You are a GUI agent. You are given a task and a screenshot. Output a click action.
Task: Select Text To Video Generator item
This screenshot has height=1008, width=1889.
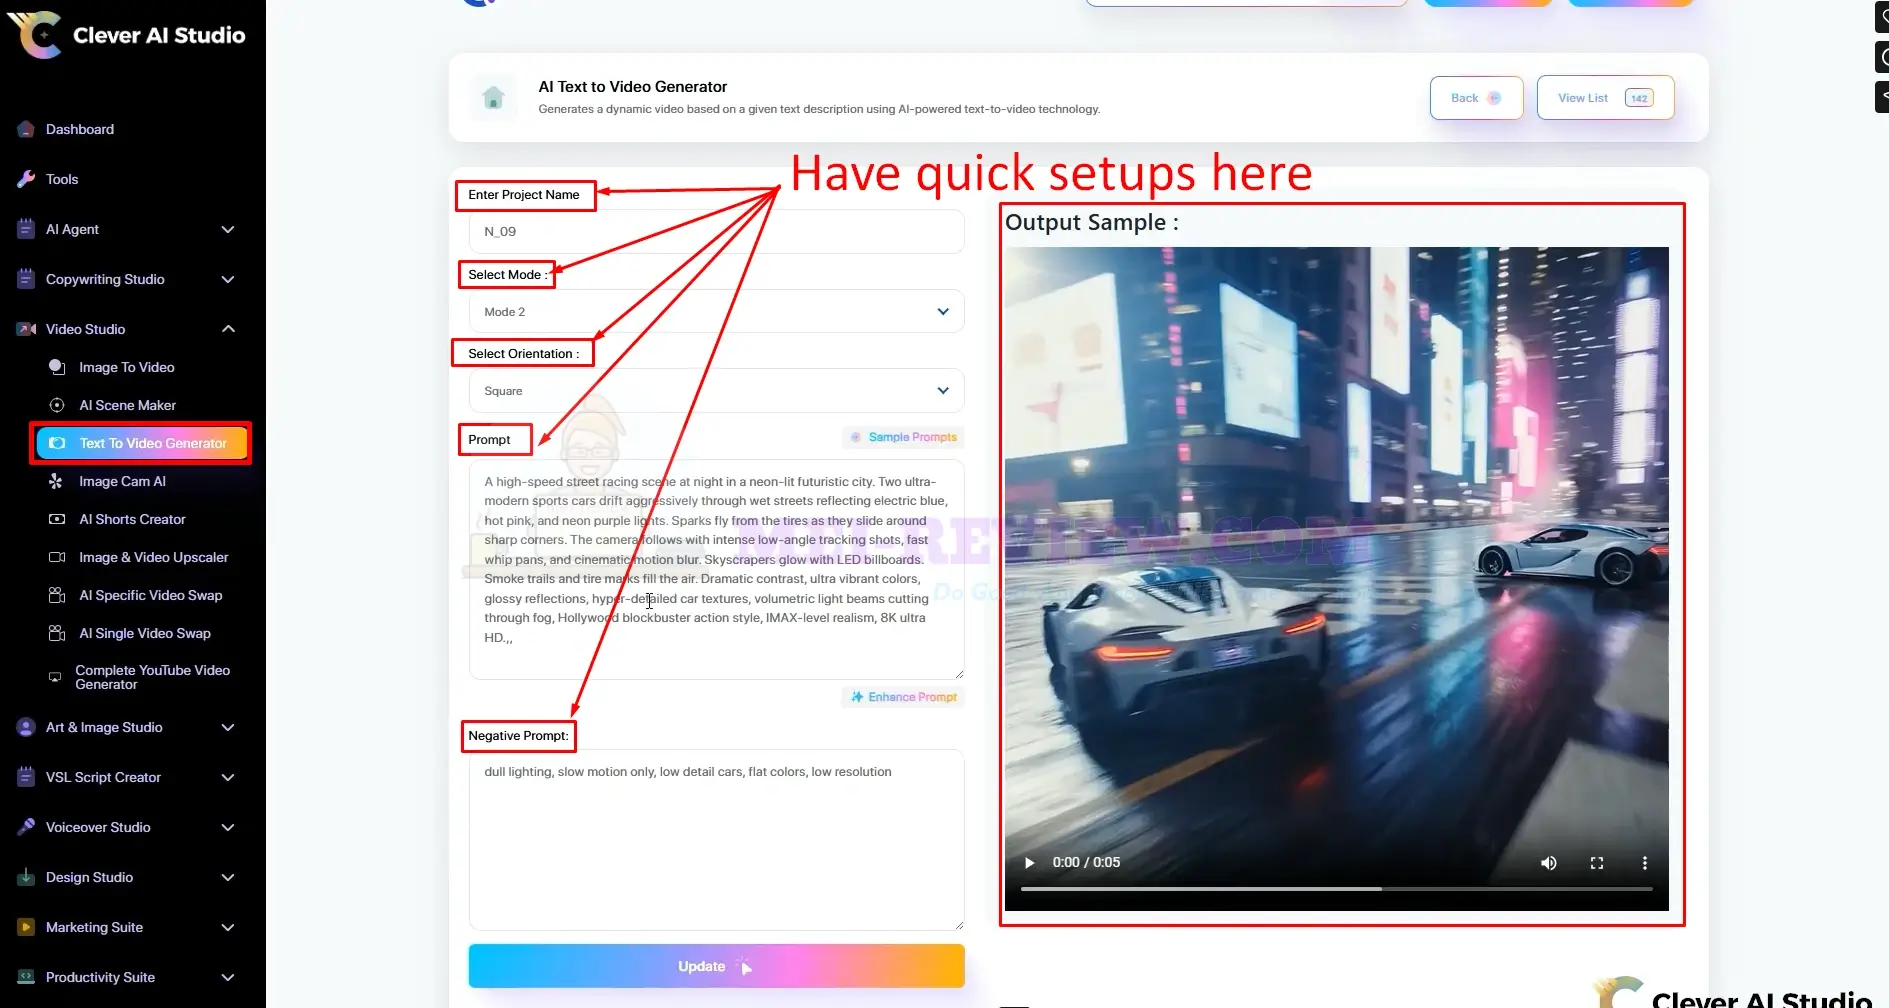click(x=141, y=443)
